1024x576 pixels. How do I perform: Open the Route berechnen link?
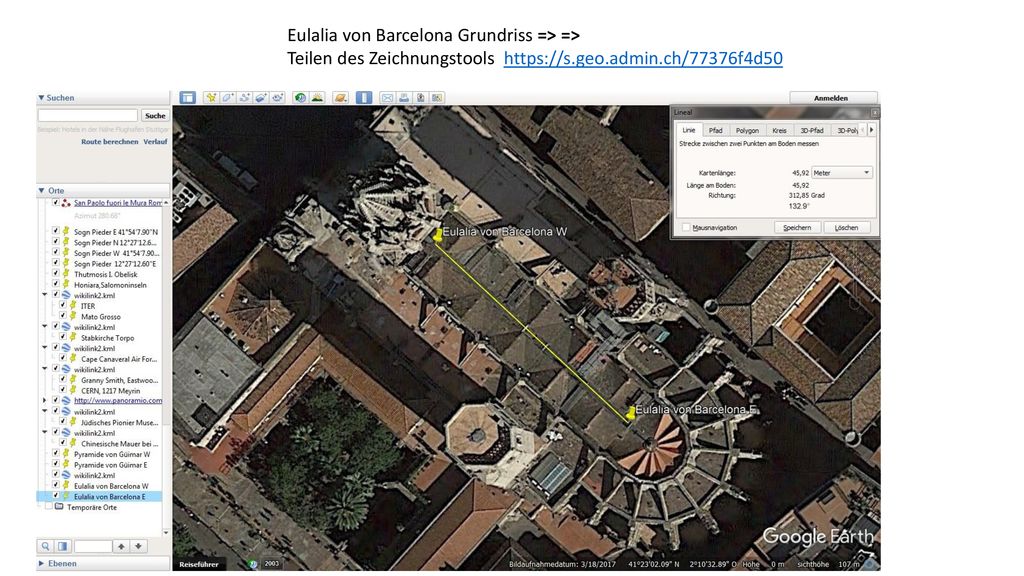coord(110,141)
